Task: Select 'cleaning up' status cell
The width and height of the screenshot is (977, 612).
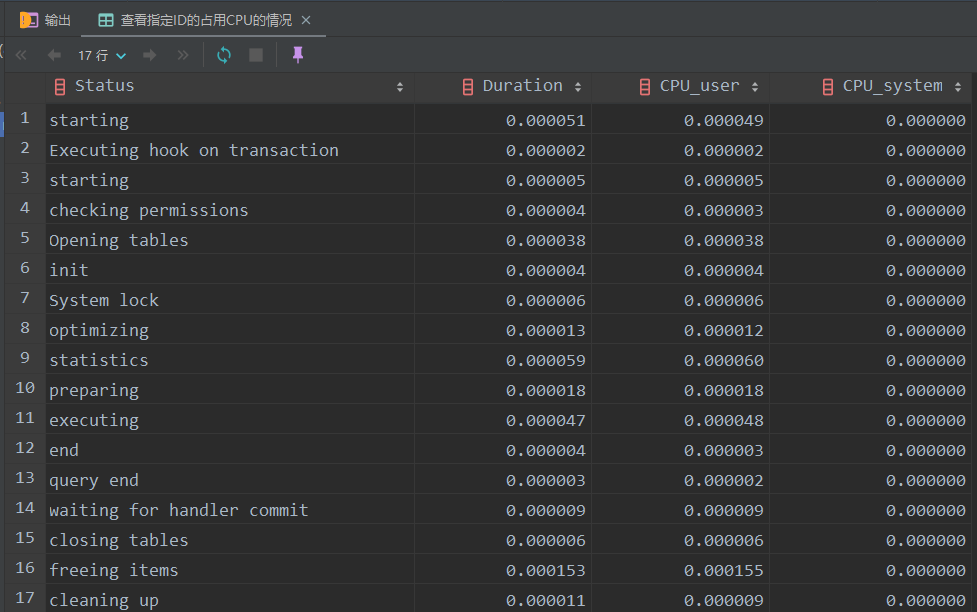Action: coord(230,600)
